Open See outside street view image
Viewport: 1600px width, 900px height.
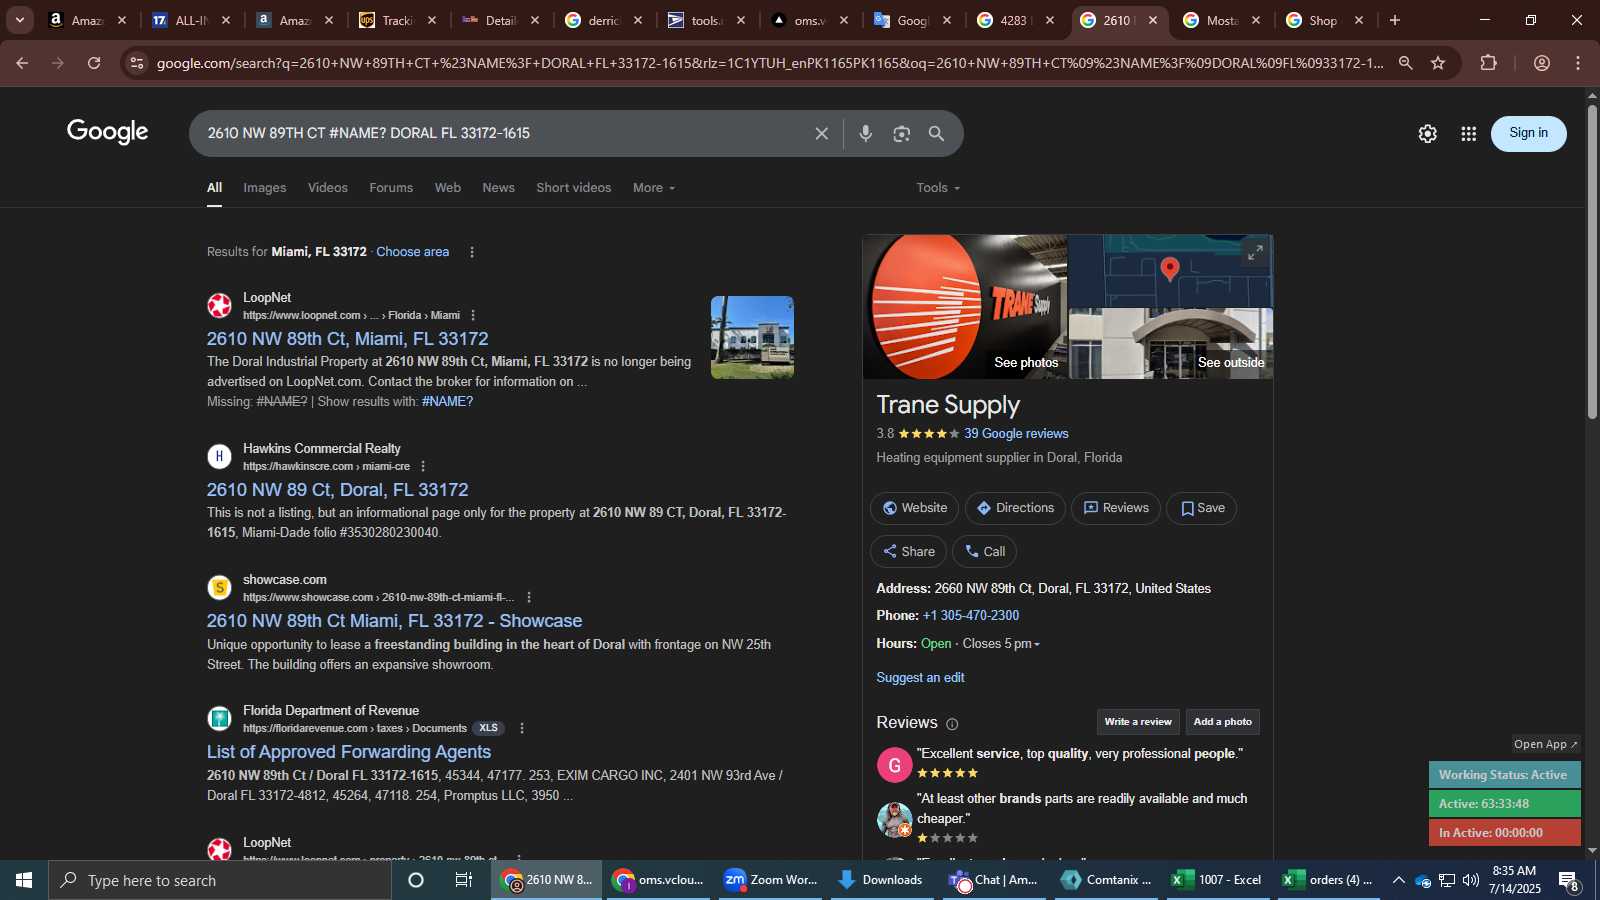point(1171,344)
